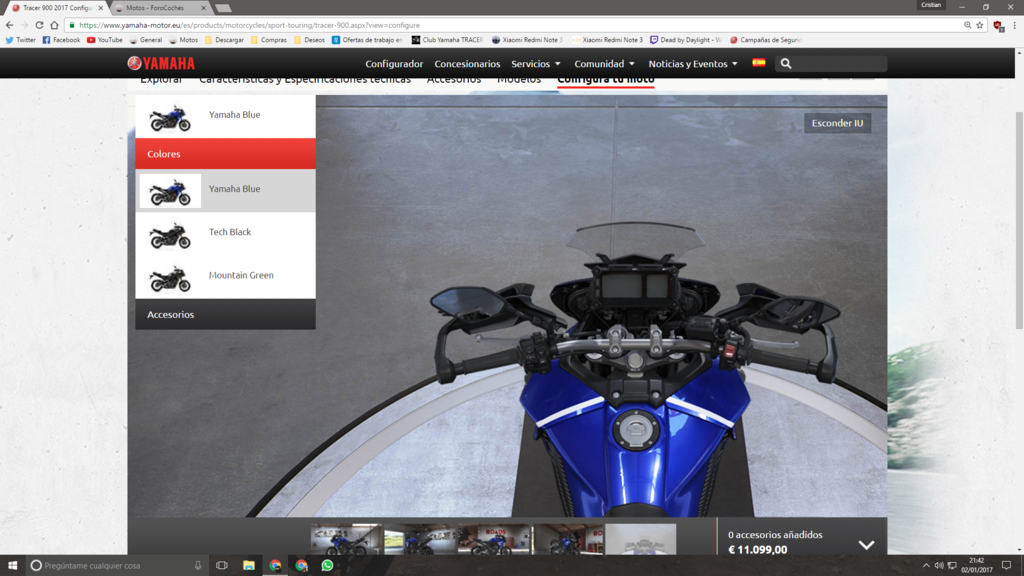Open the Twitter bookmark

tap(20, 40)
